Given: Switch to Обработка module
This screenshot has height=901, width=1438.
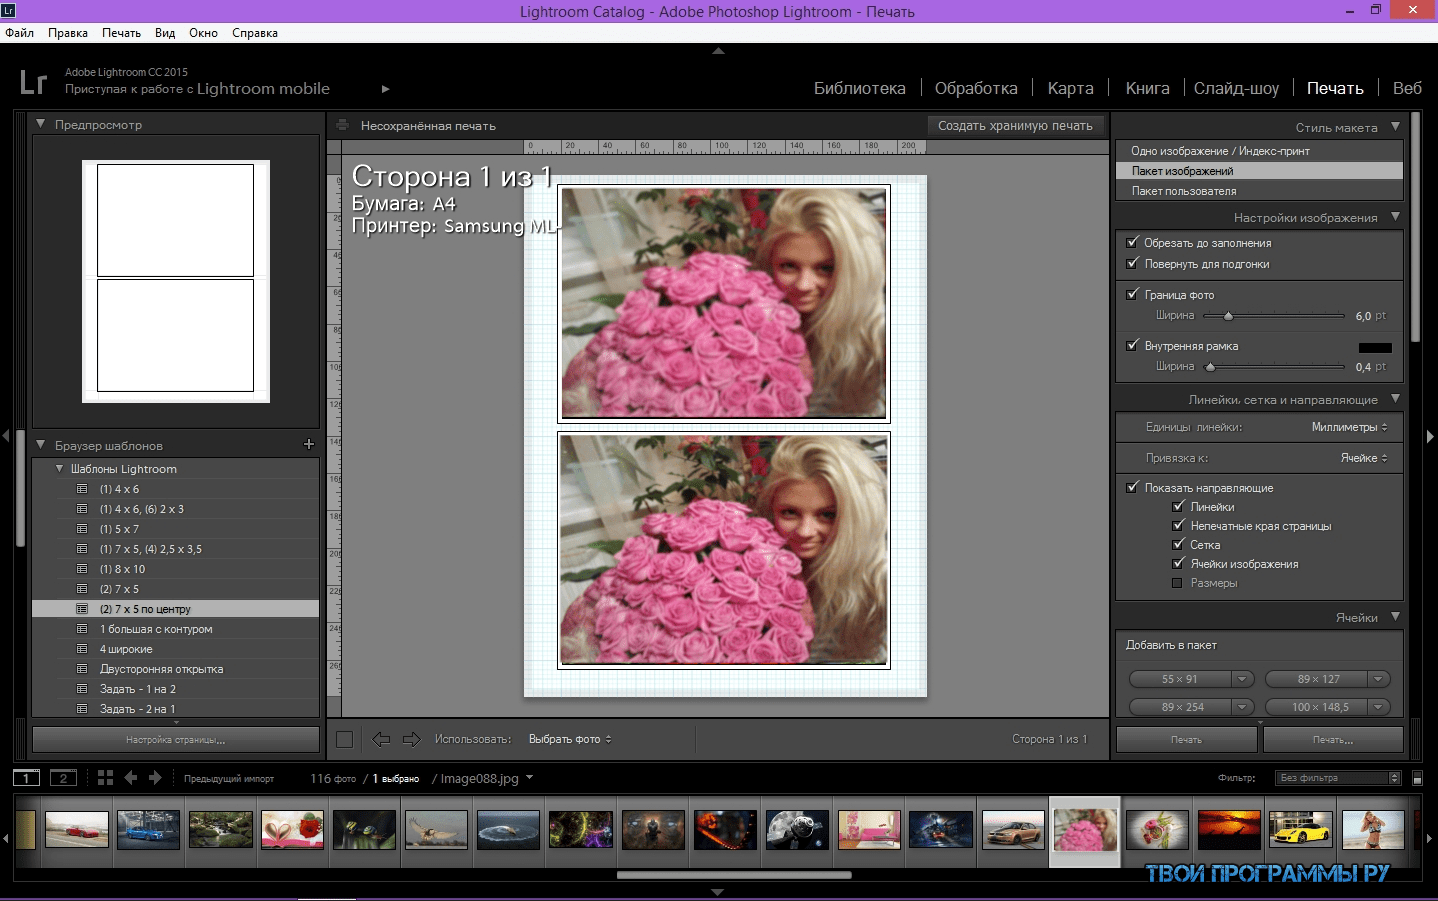Looking at the screenshot, I should coord(976,88).
